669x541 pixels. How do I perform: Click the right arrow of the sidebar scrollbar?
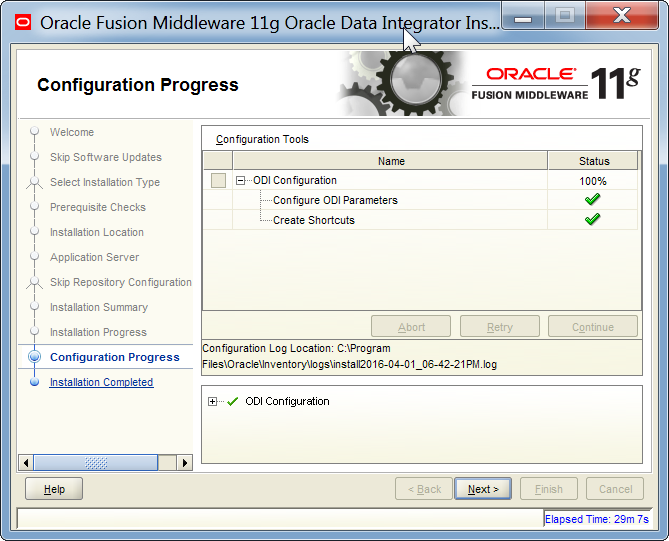click(x=184, y=462)
